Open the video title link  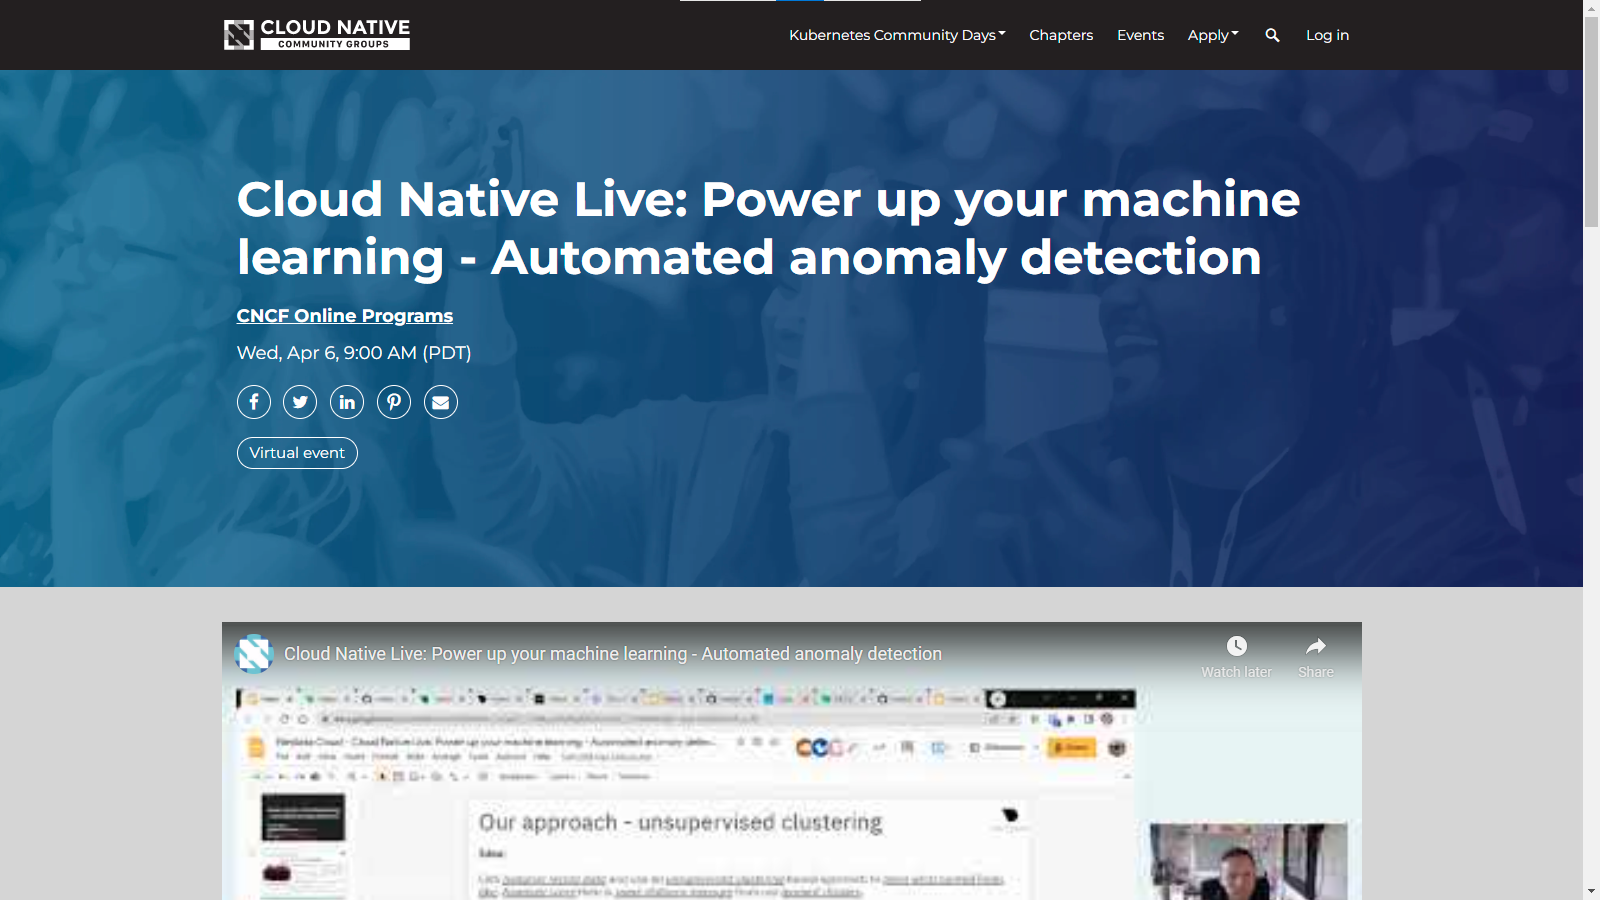pyautogui.click(x=612, y=654)
